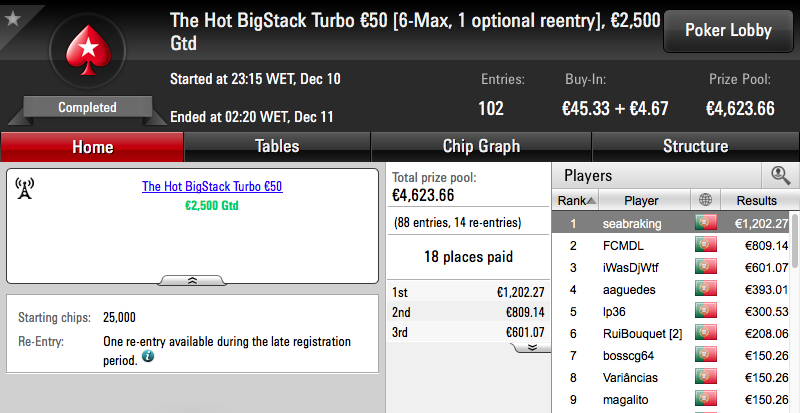Switch to the Tables tab
This screenshot has width=800, height=413.
coord(277,147)
